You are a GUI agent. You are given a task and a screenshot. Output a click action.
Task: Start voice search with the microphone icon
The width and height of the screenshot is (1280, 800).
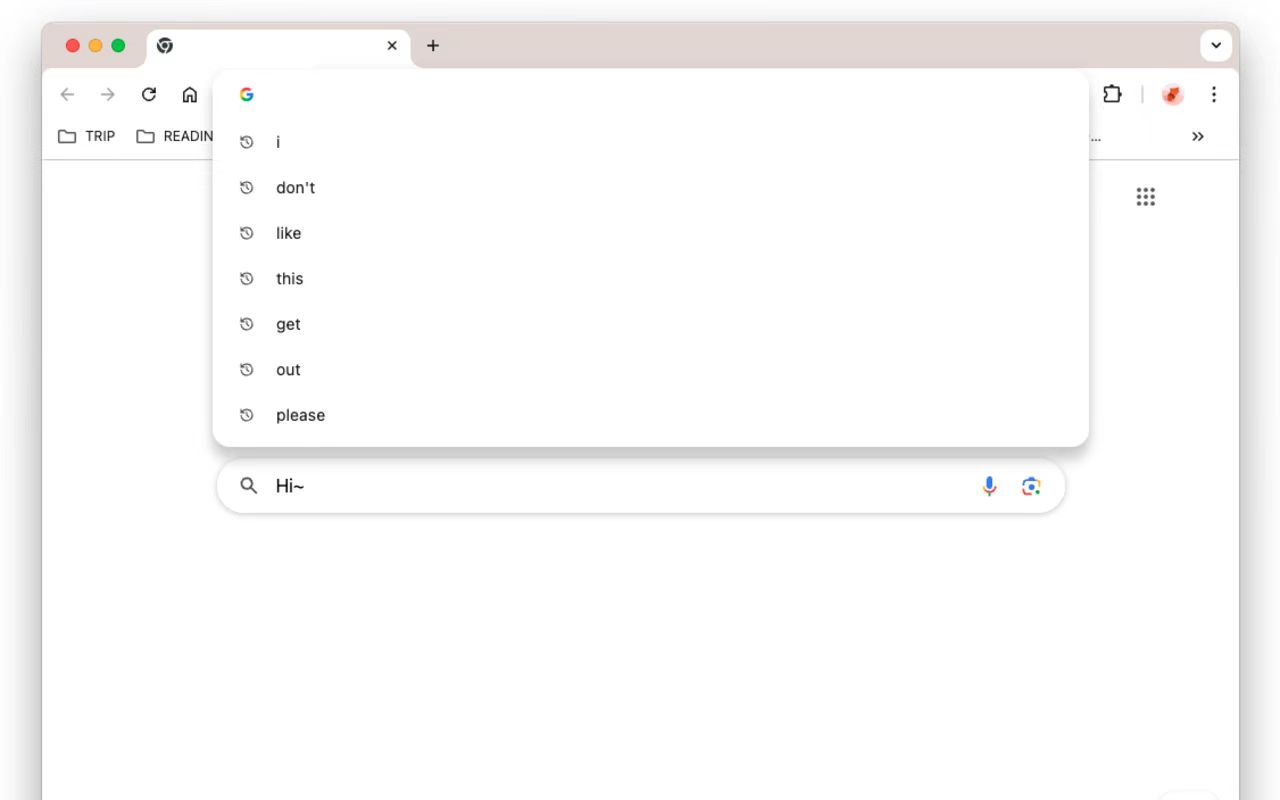tap(989, 486)
